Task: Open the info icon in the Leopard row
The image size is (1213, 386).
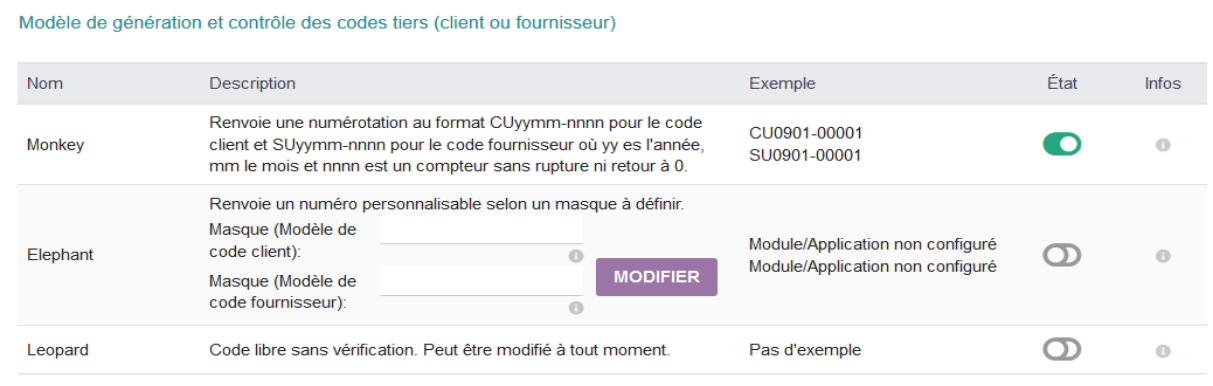Action: [1163, 351]
